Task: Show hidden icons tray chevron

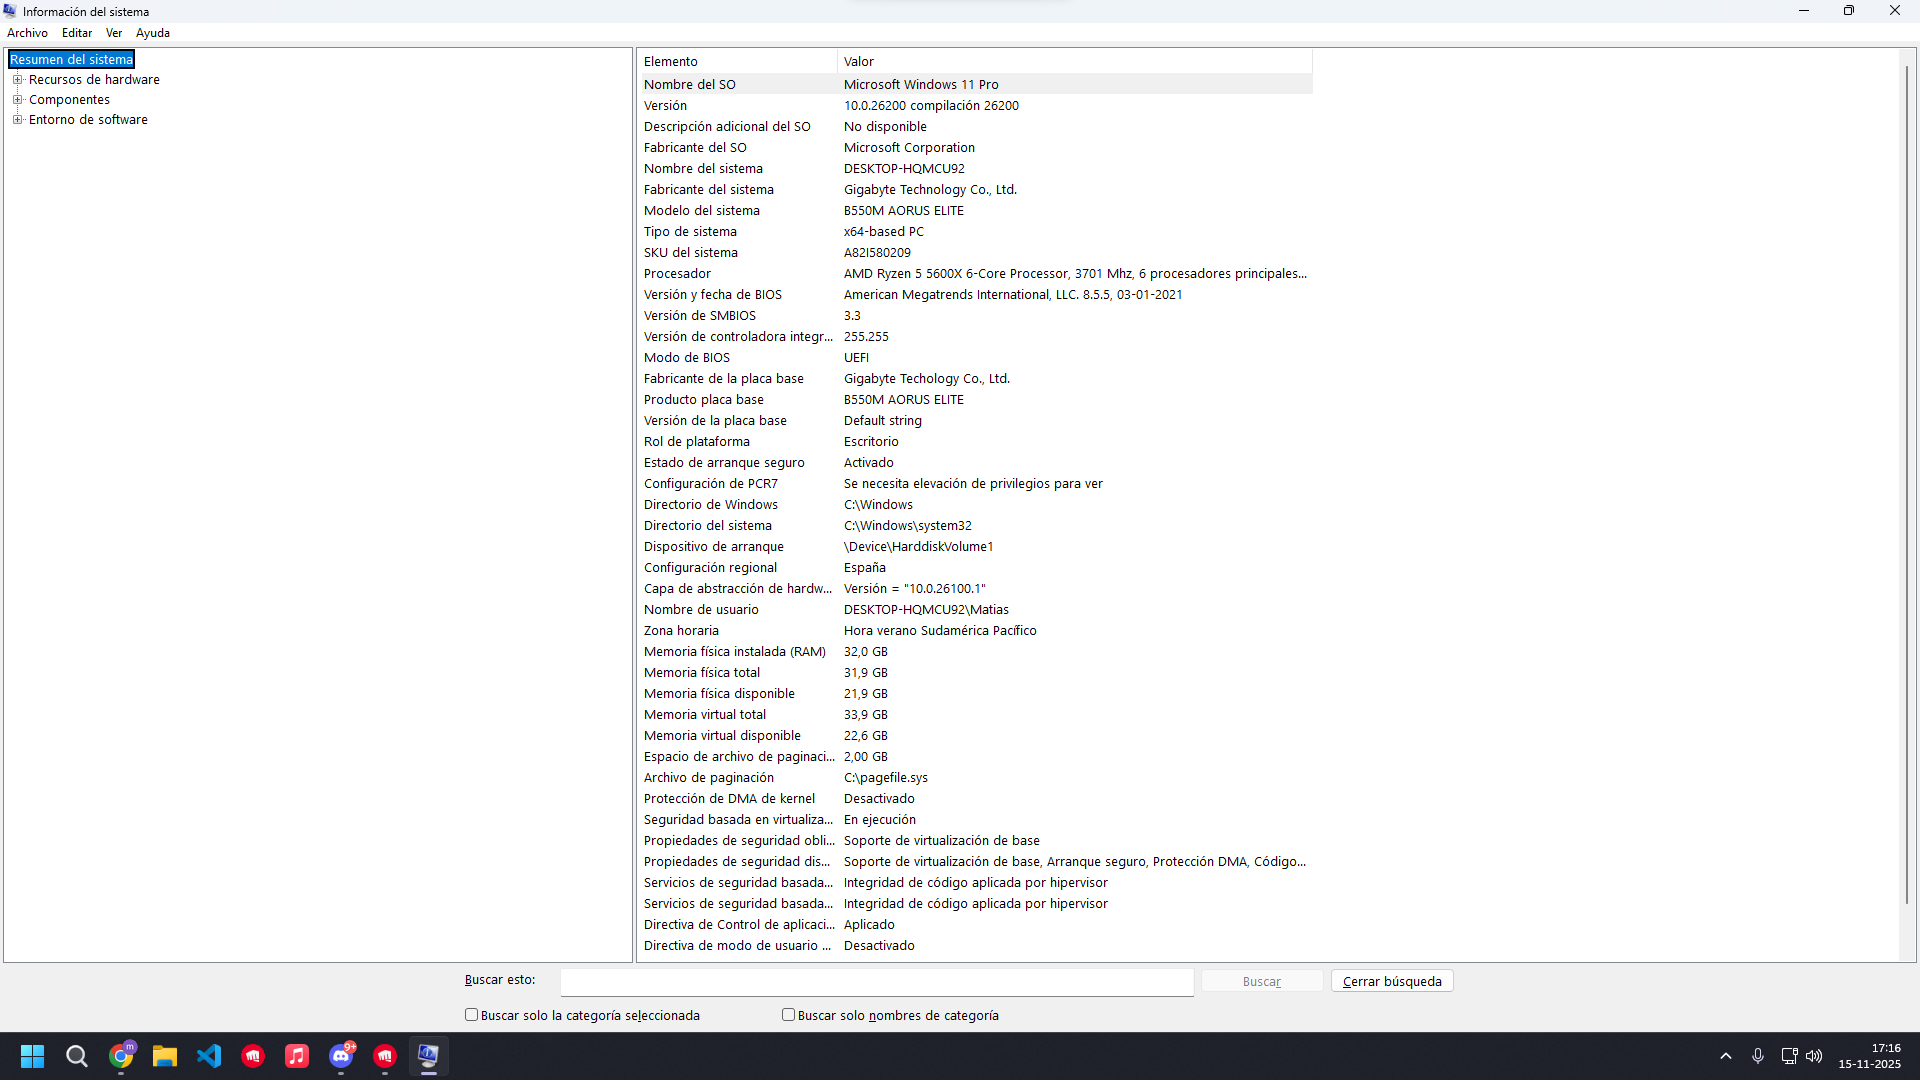Action: click(x=1726, y=1056)
